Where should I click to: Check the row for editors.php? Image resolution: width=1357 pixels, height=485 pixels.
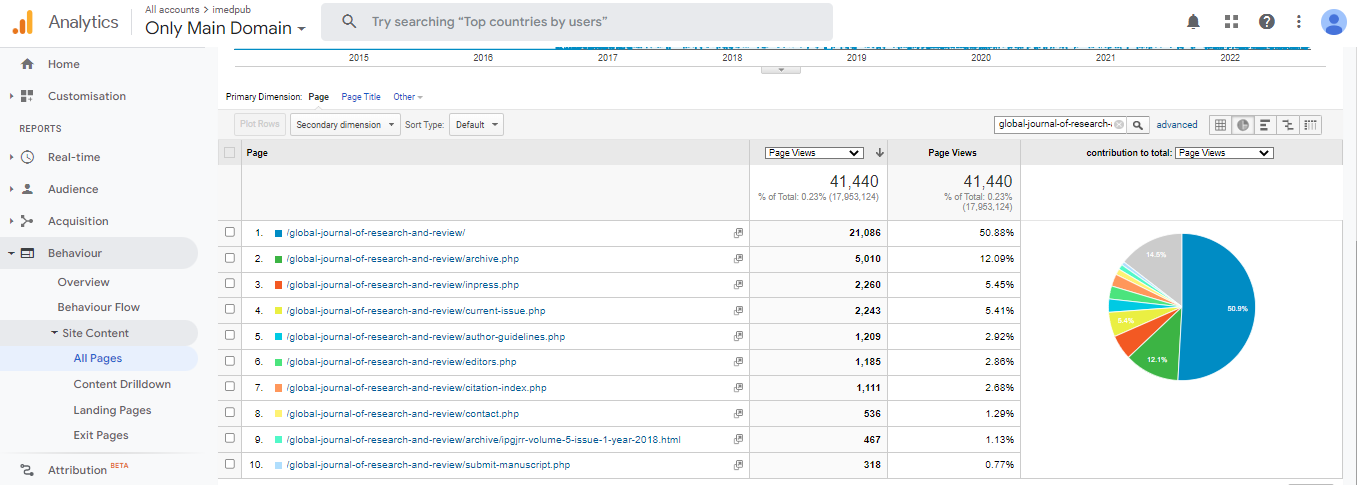pyautogui.click(x=230, y=361)
